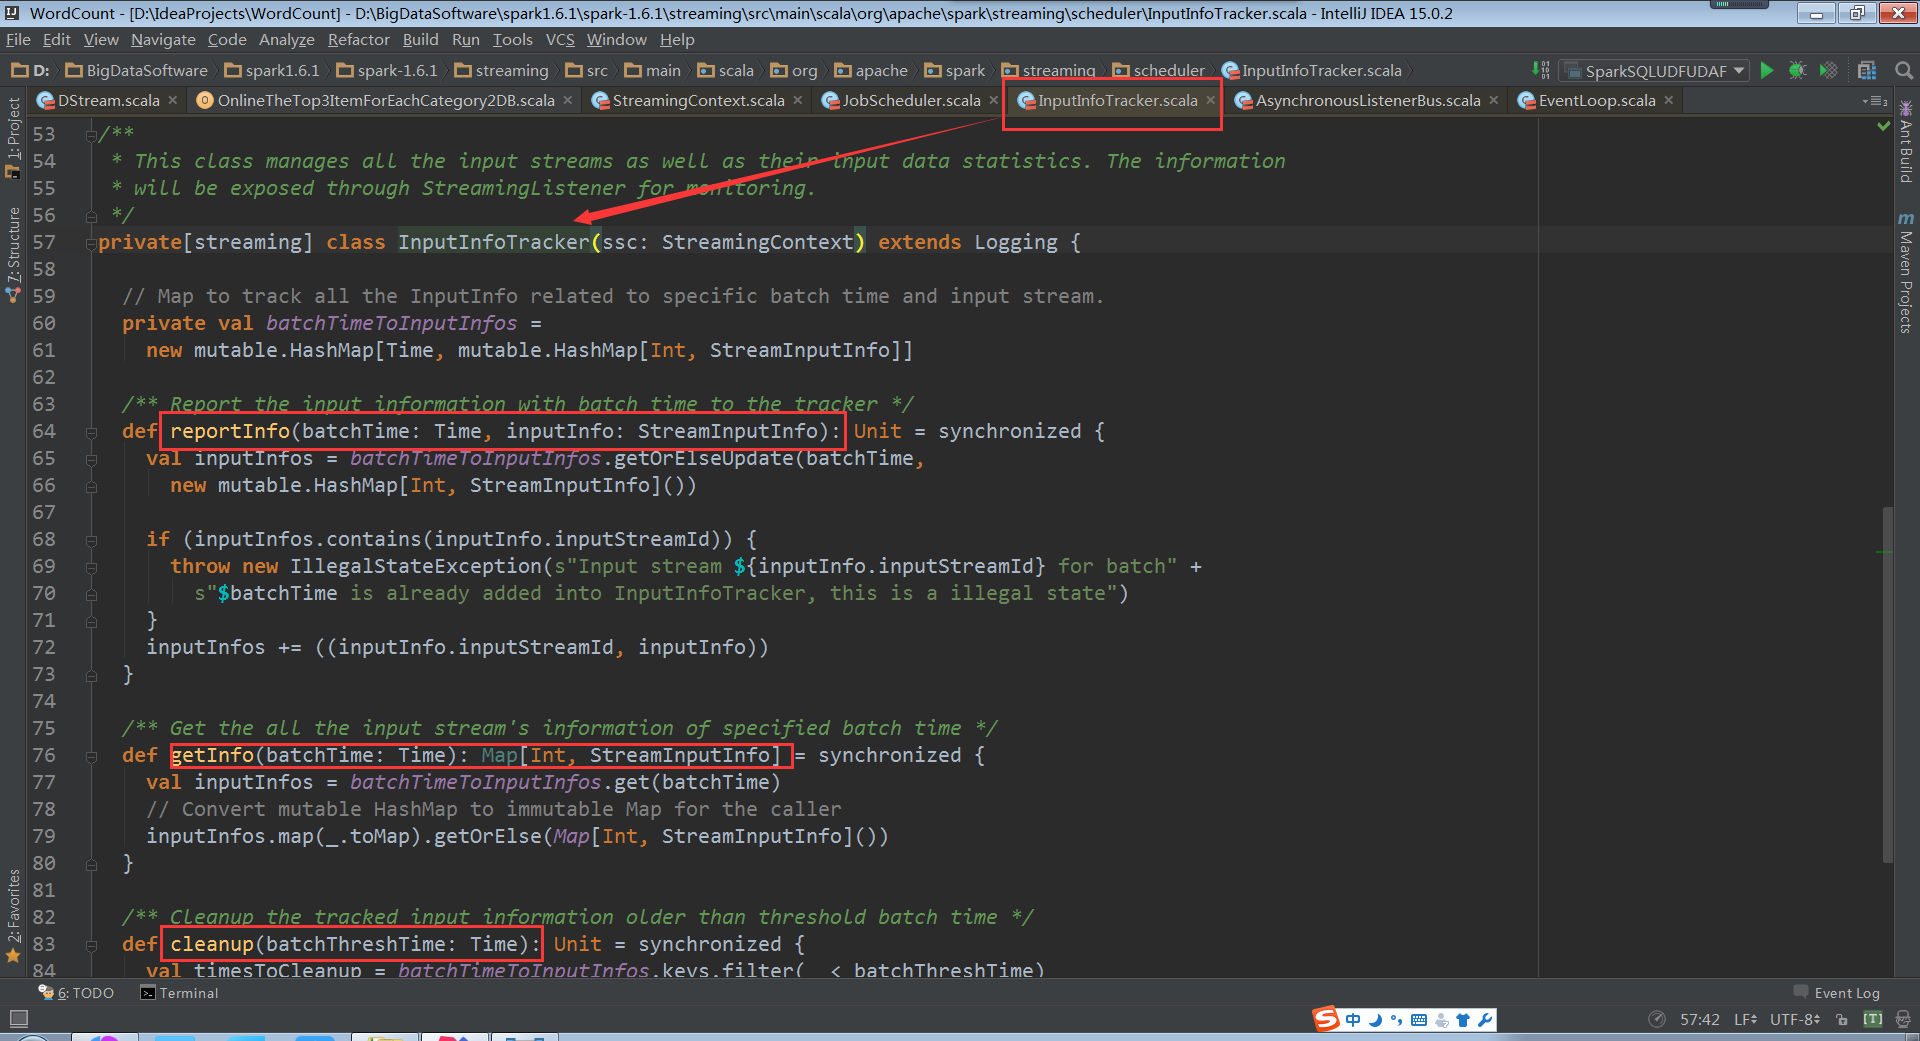Click the editor vertical scrollbar thumb
Viewport: 1920px width, 1041px height.
click(x=1887, y=685)
